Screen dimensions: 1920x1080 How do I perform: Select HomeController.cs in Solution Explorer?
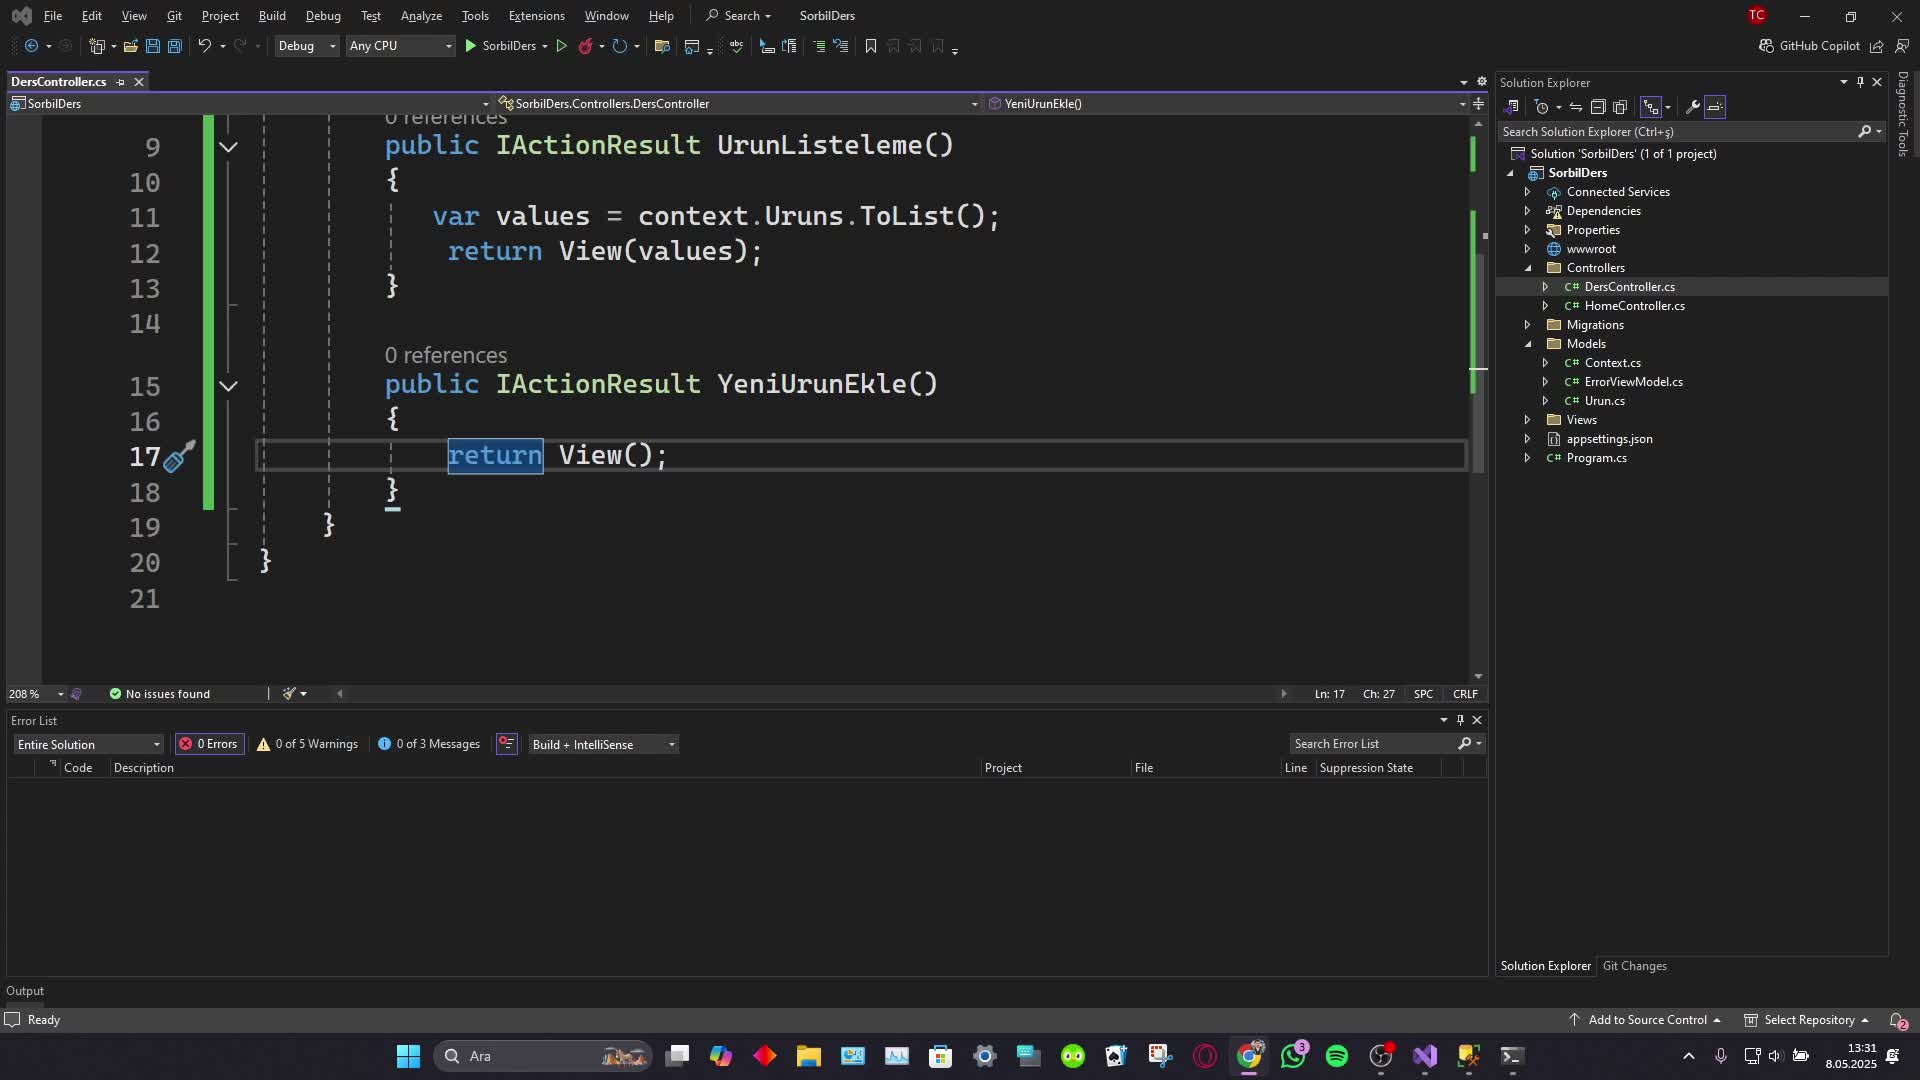click(x=1634, y=306)
